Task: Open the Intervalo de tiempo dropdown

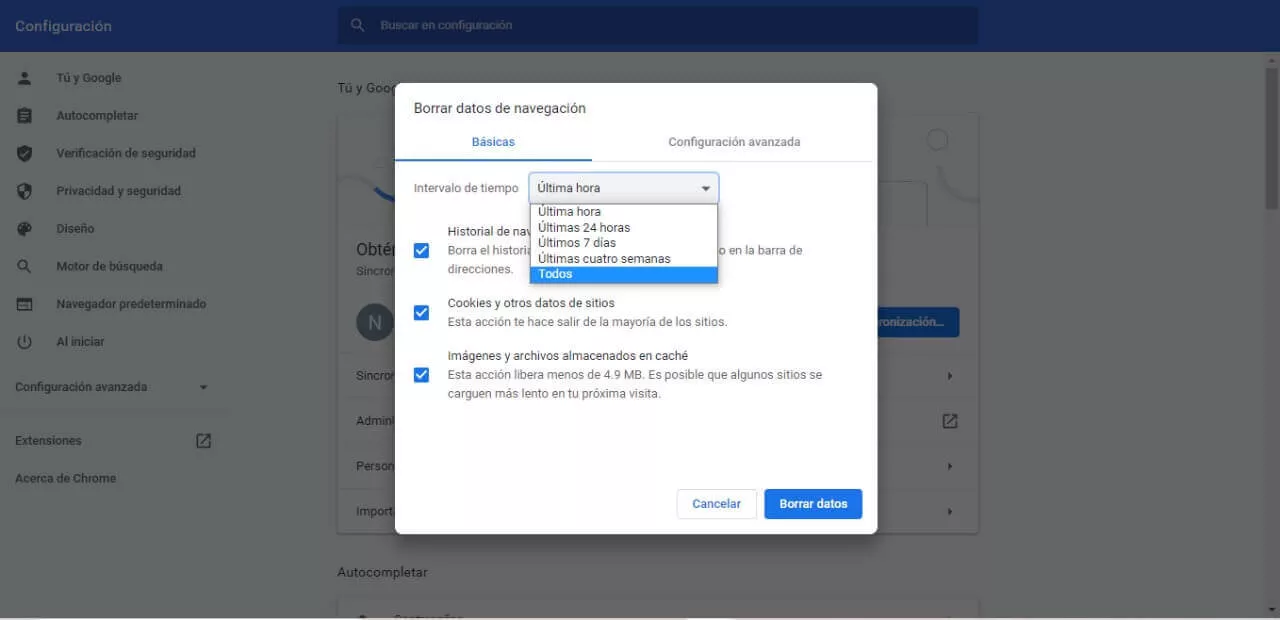Action: tap(624, 188)
